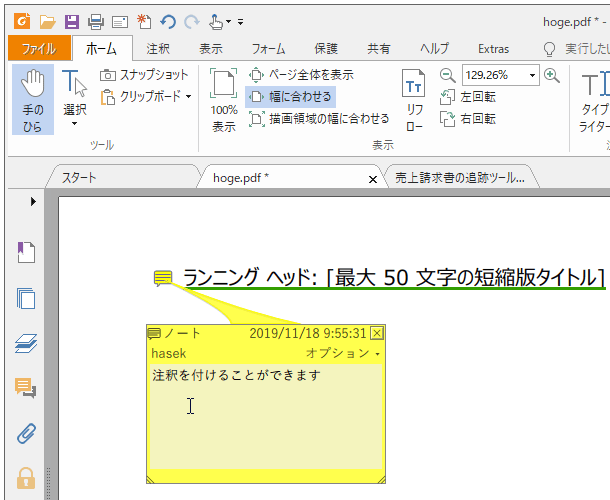Zoom in with the plus magnifier
Image resolution: width=610 pixels, height=500 pixels.
point(552,75)
